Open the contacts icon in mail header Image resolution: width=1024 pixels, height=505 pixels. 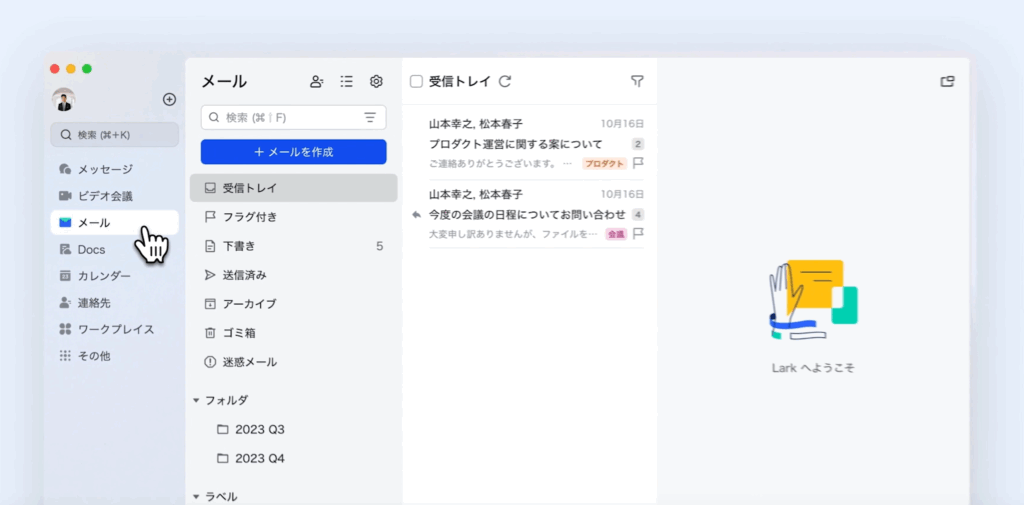(316, 82)
